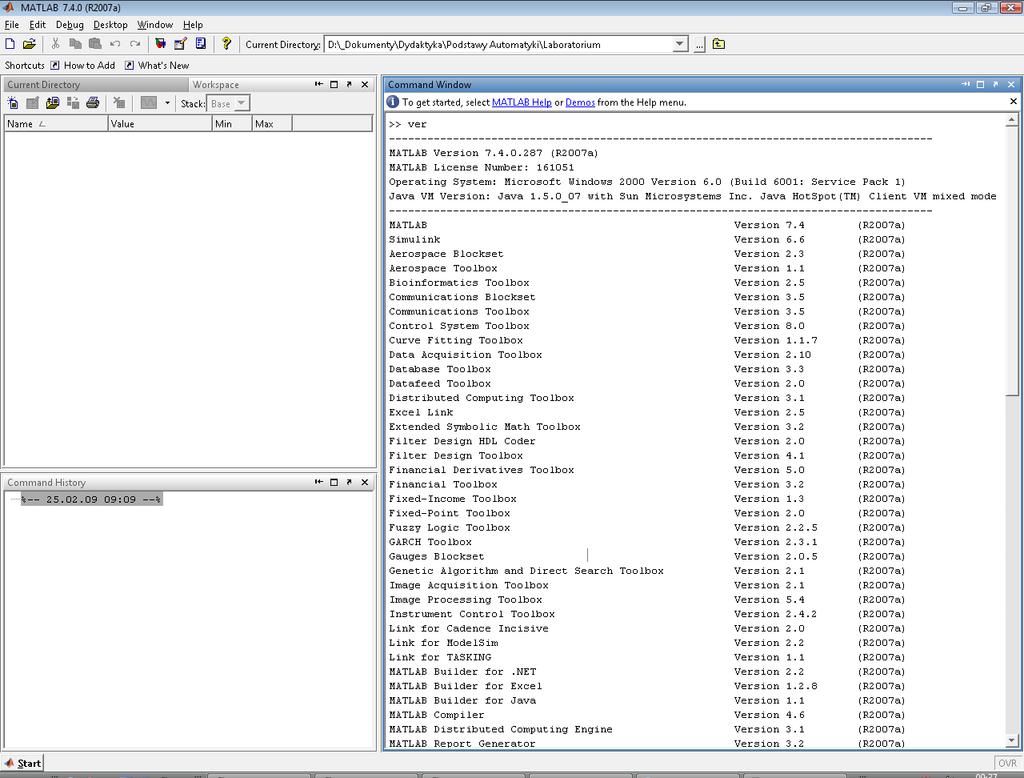Create a new M-file with the toolbar icon
Screen dimensions: 1024x778
coord(10,44)
